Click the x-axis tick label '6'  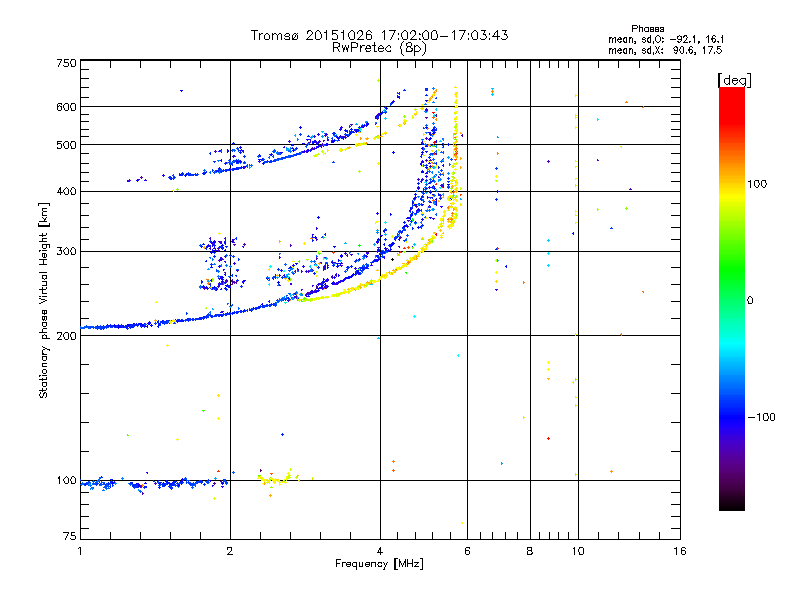click(467, 551)
